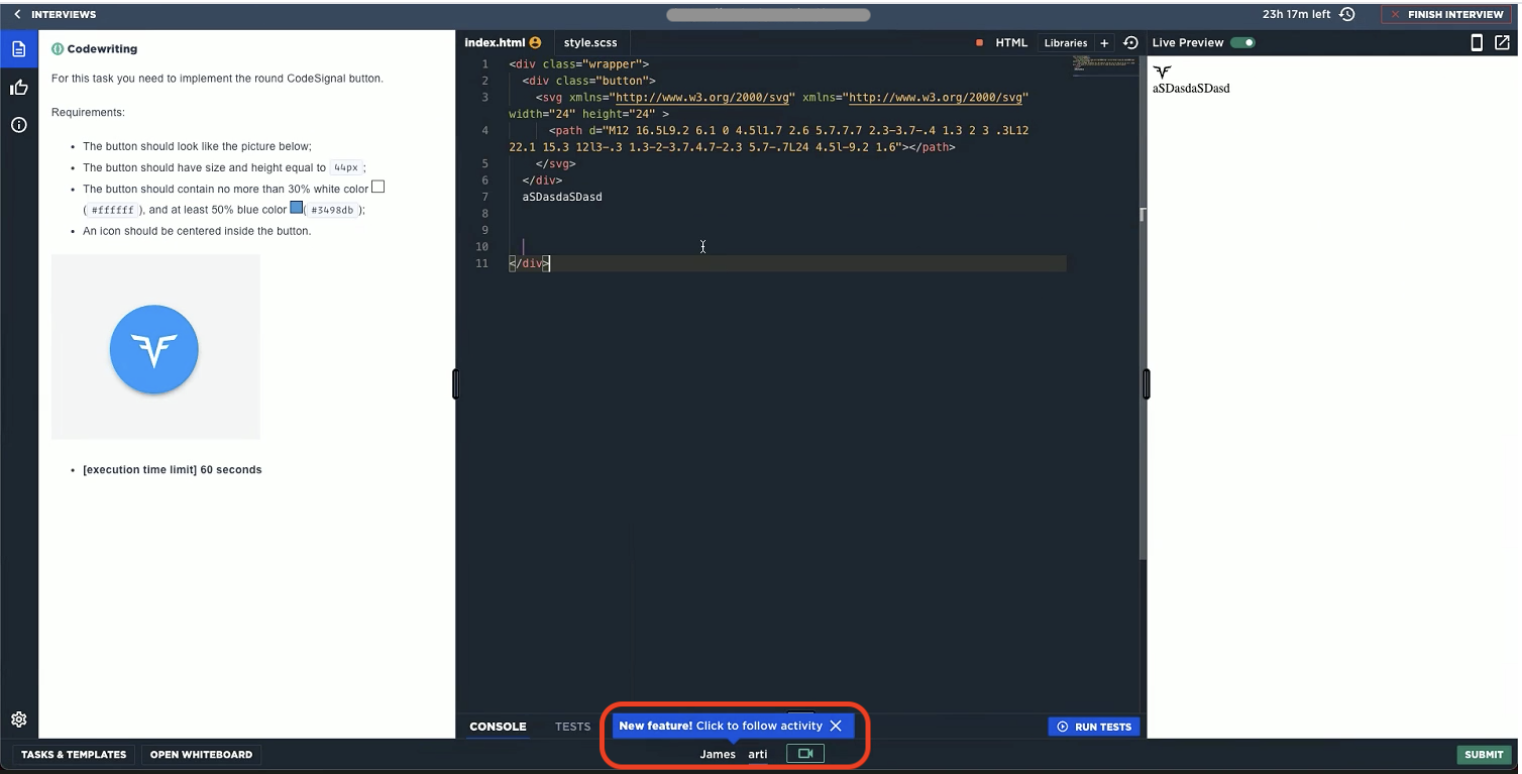Open the info sidebar icon
1522x774 pixels.
[18, 125]
